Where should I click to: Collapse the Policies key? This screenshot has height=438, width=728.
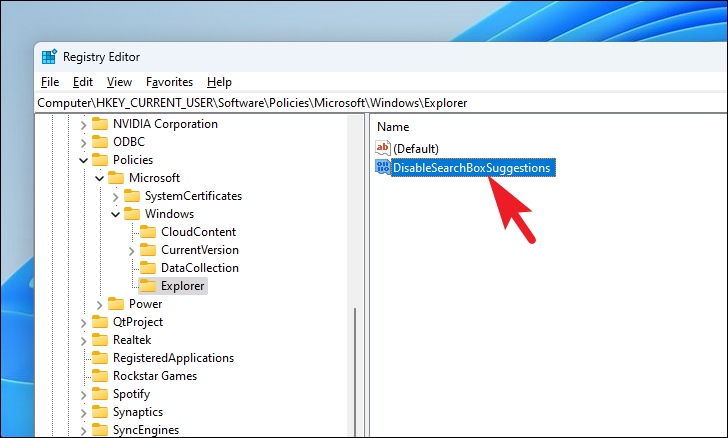(x=83, y=160)
